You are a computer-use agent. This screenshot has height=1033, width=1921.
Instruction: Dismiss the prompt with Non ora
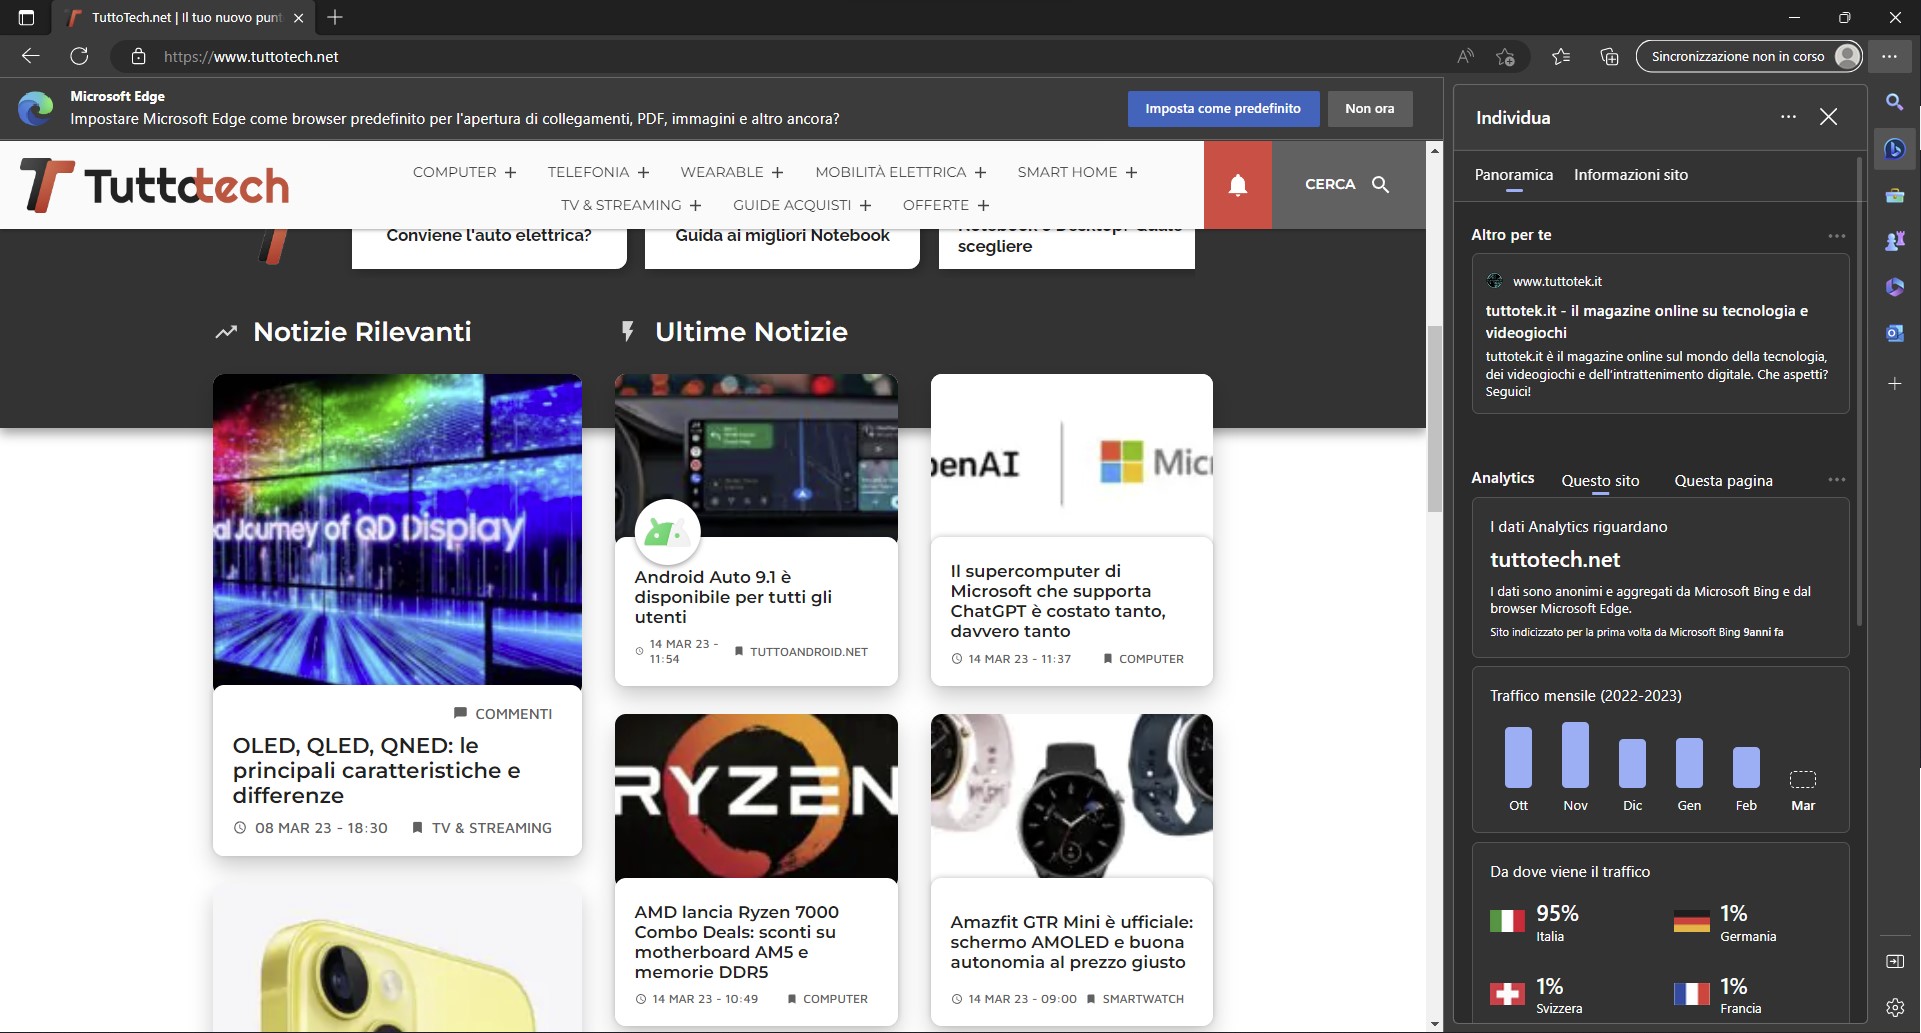pyautogui.click(x=1369, y=109)
